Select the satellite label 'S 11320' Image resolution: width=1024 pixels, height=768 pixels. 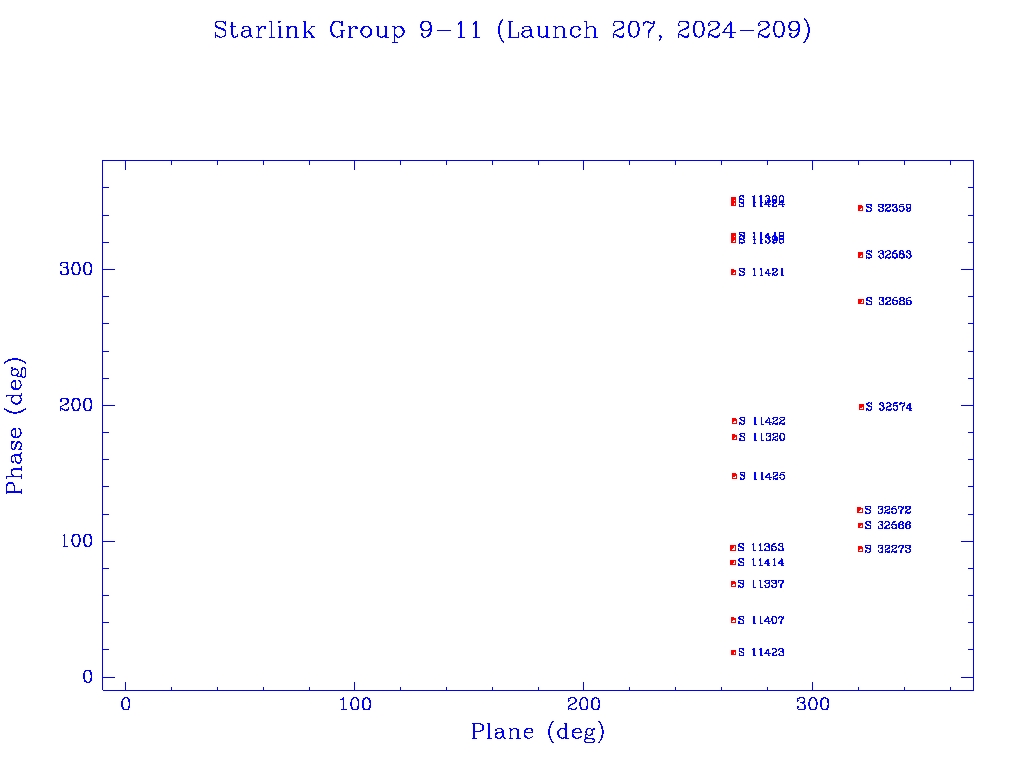tap(762, 438)
